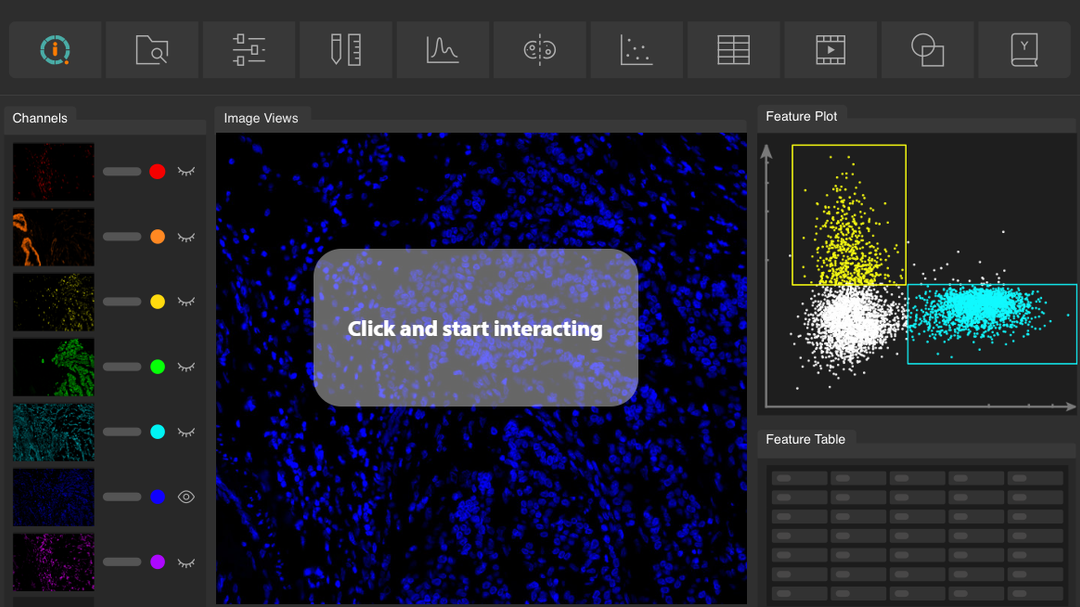1080x607 pixels.
Task: Select the processing settings tool
Action: tap(248, 49)
